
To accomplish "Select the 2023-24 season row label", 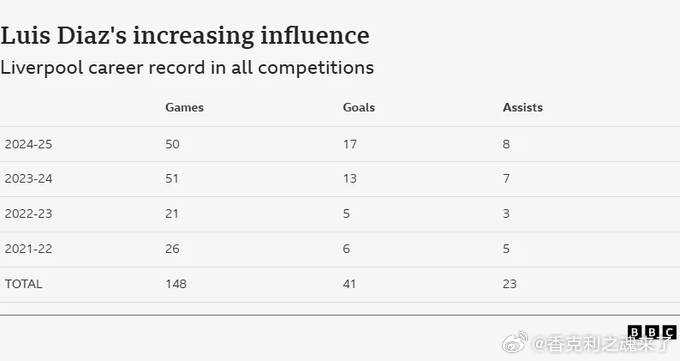I will point(29,178).
